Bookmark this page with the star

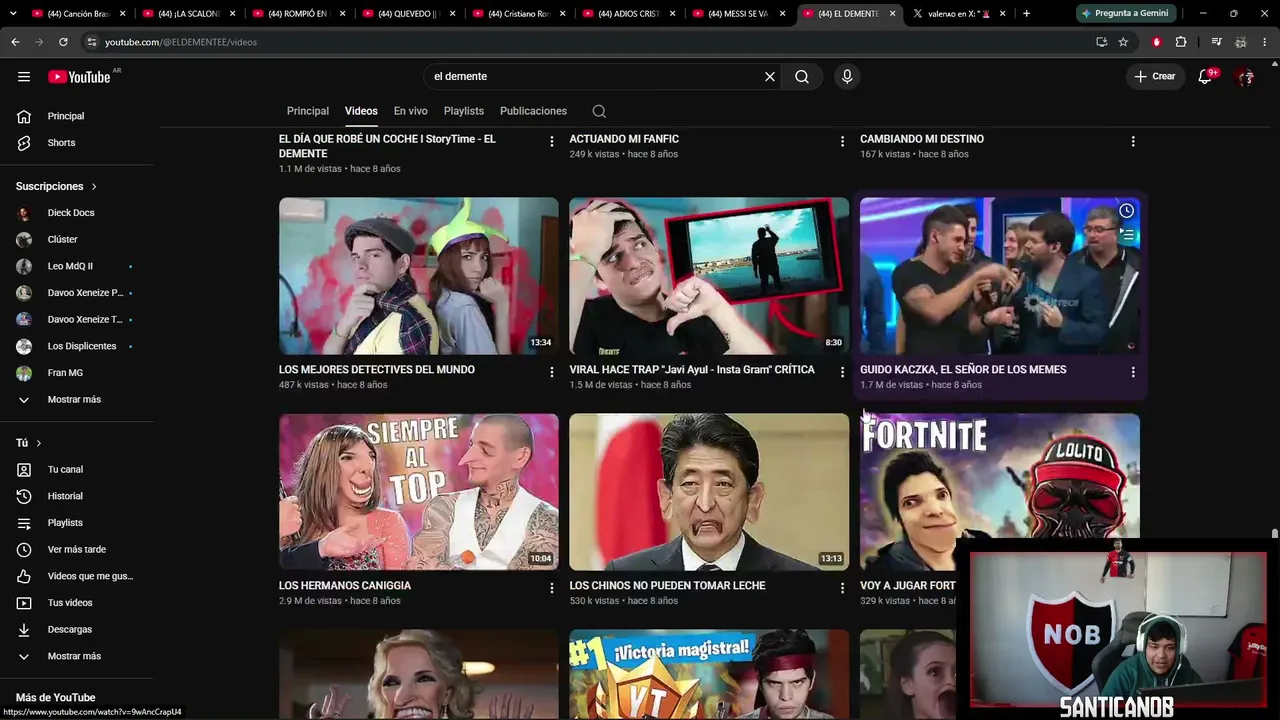coord(1123,42)
